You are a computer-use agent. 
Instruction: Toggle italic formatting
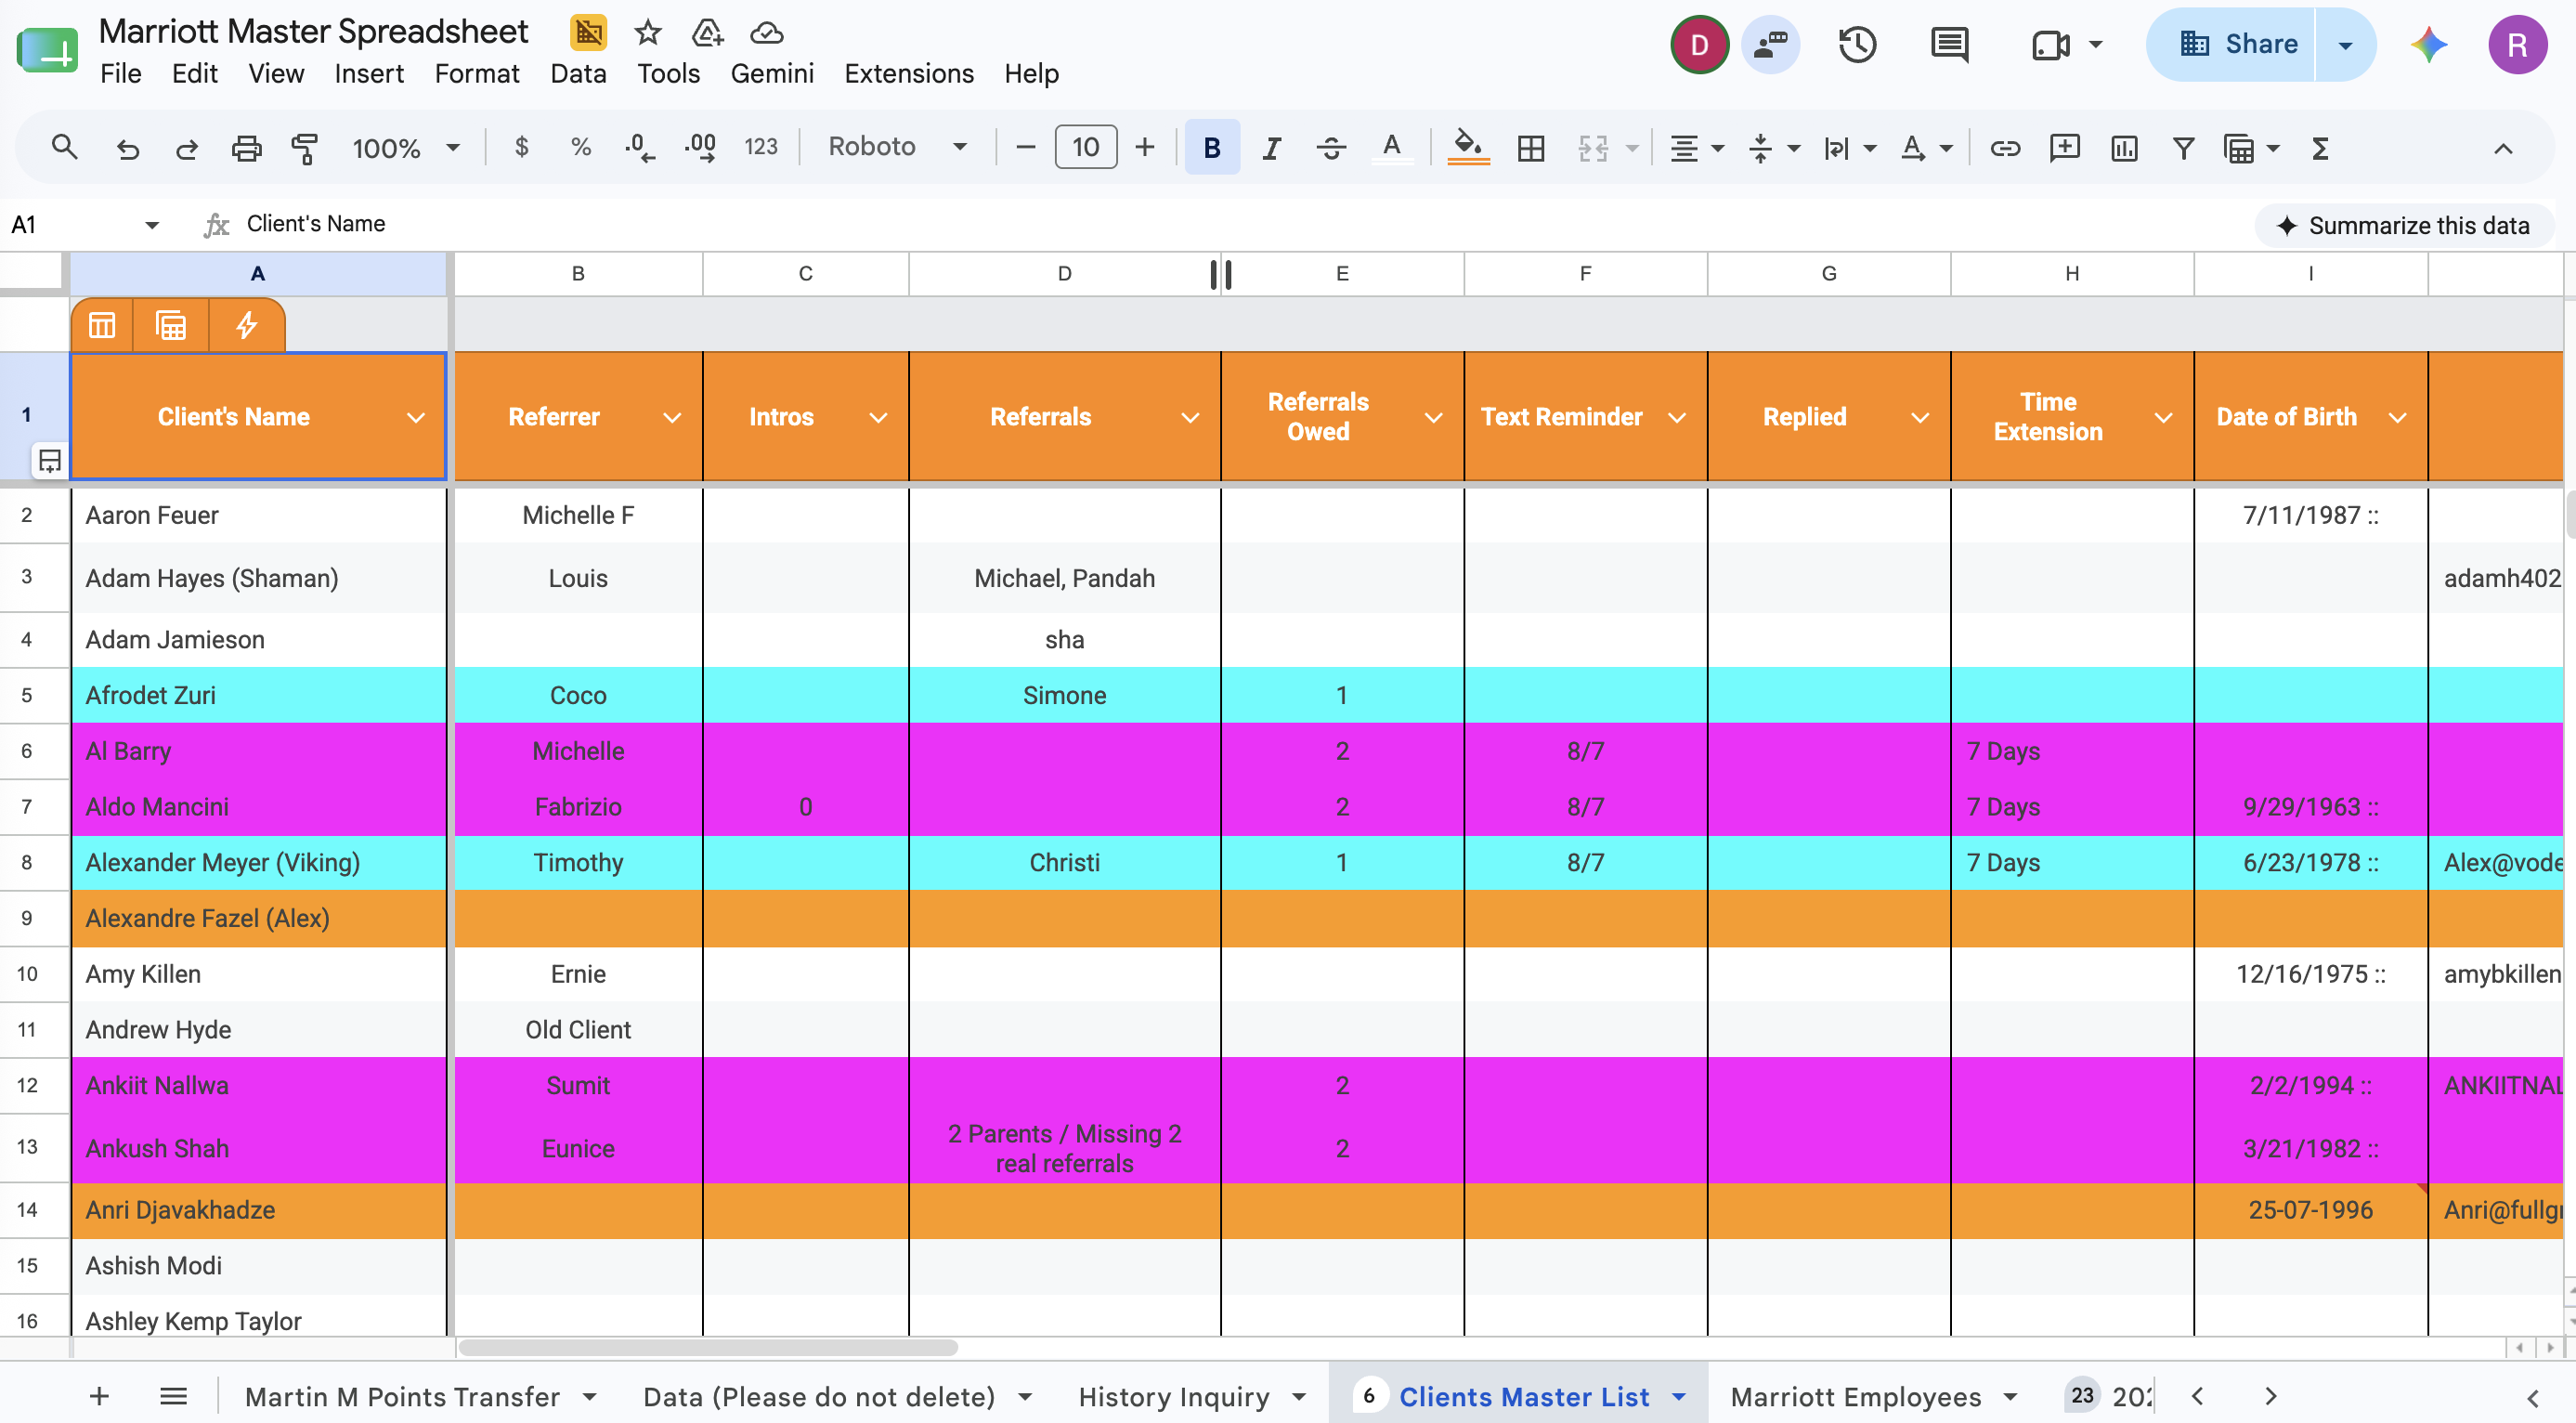click(1271, 148)
